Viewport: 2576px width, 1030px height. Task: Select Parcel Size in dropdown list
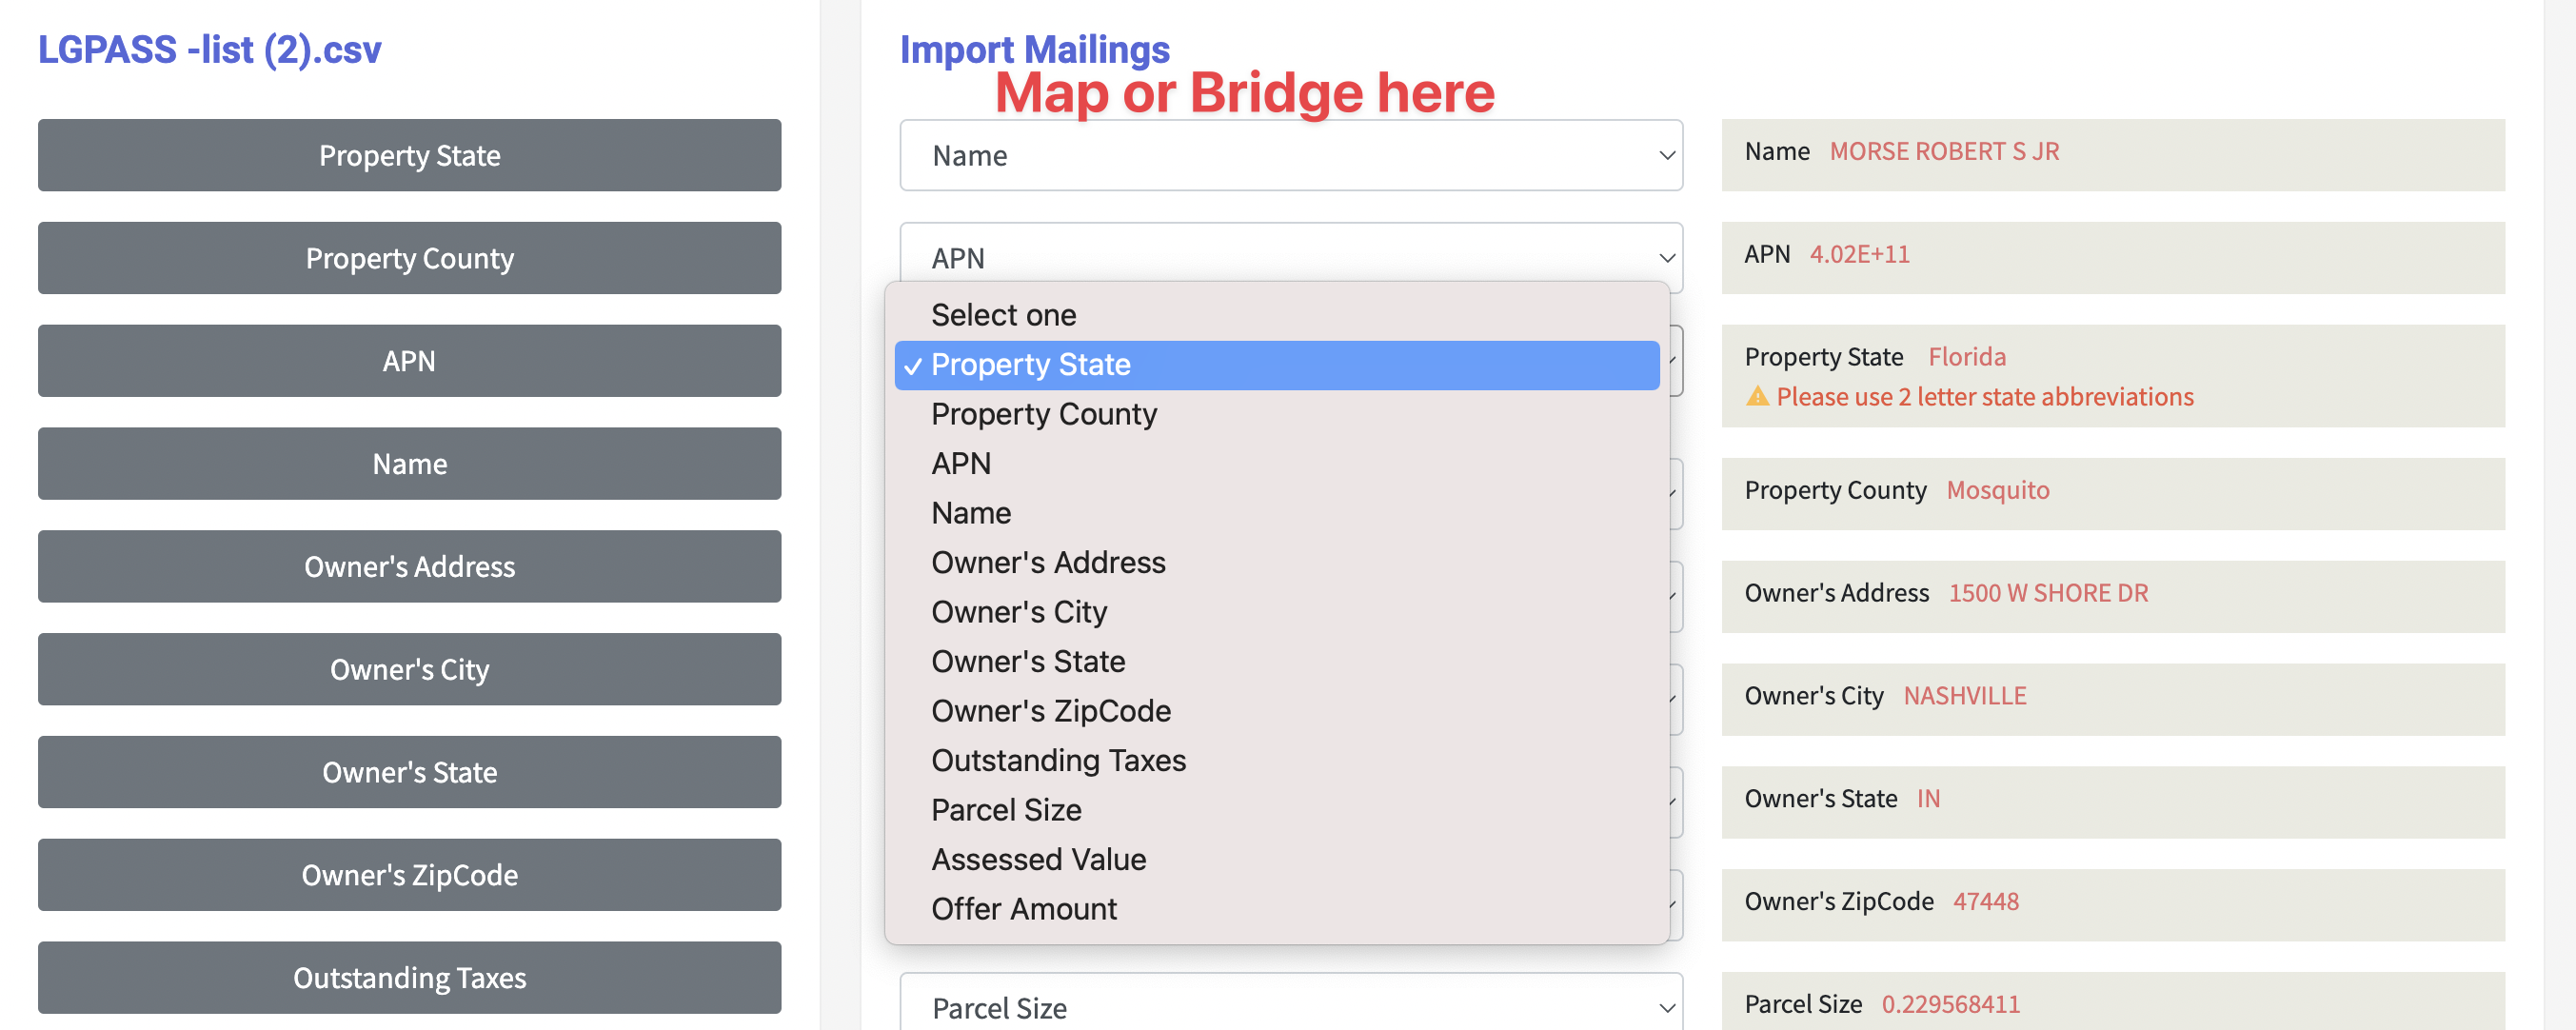click(x=1277, y=810)
